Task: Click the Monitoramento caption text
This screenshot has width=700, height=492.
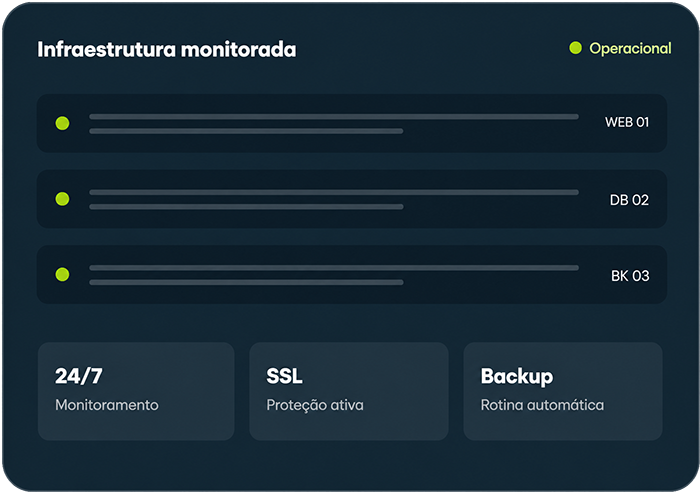Action: coord(107,405)
